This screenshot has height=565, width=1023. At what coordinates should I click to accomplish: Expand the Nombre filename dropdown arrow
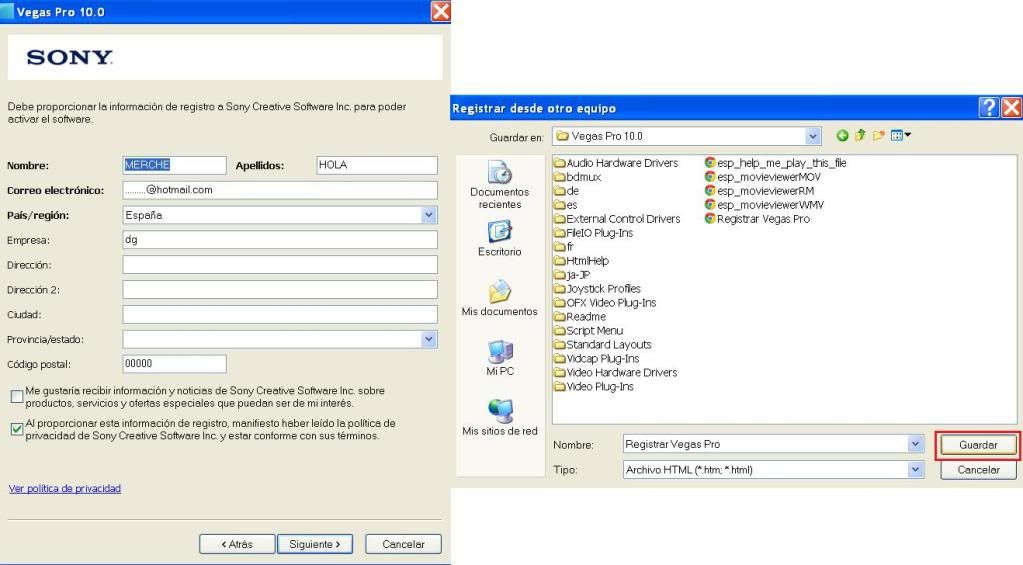point(915,444)
